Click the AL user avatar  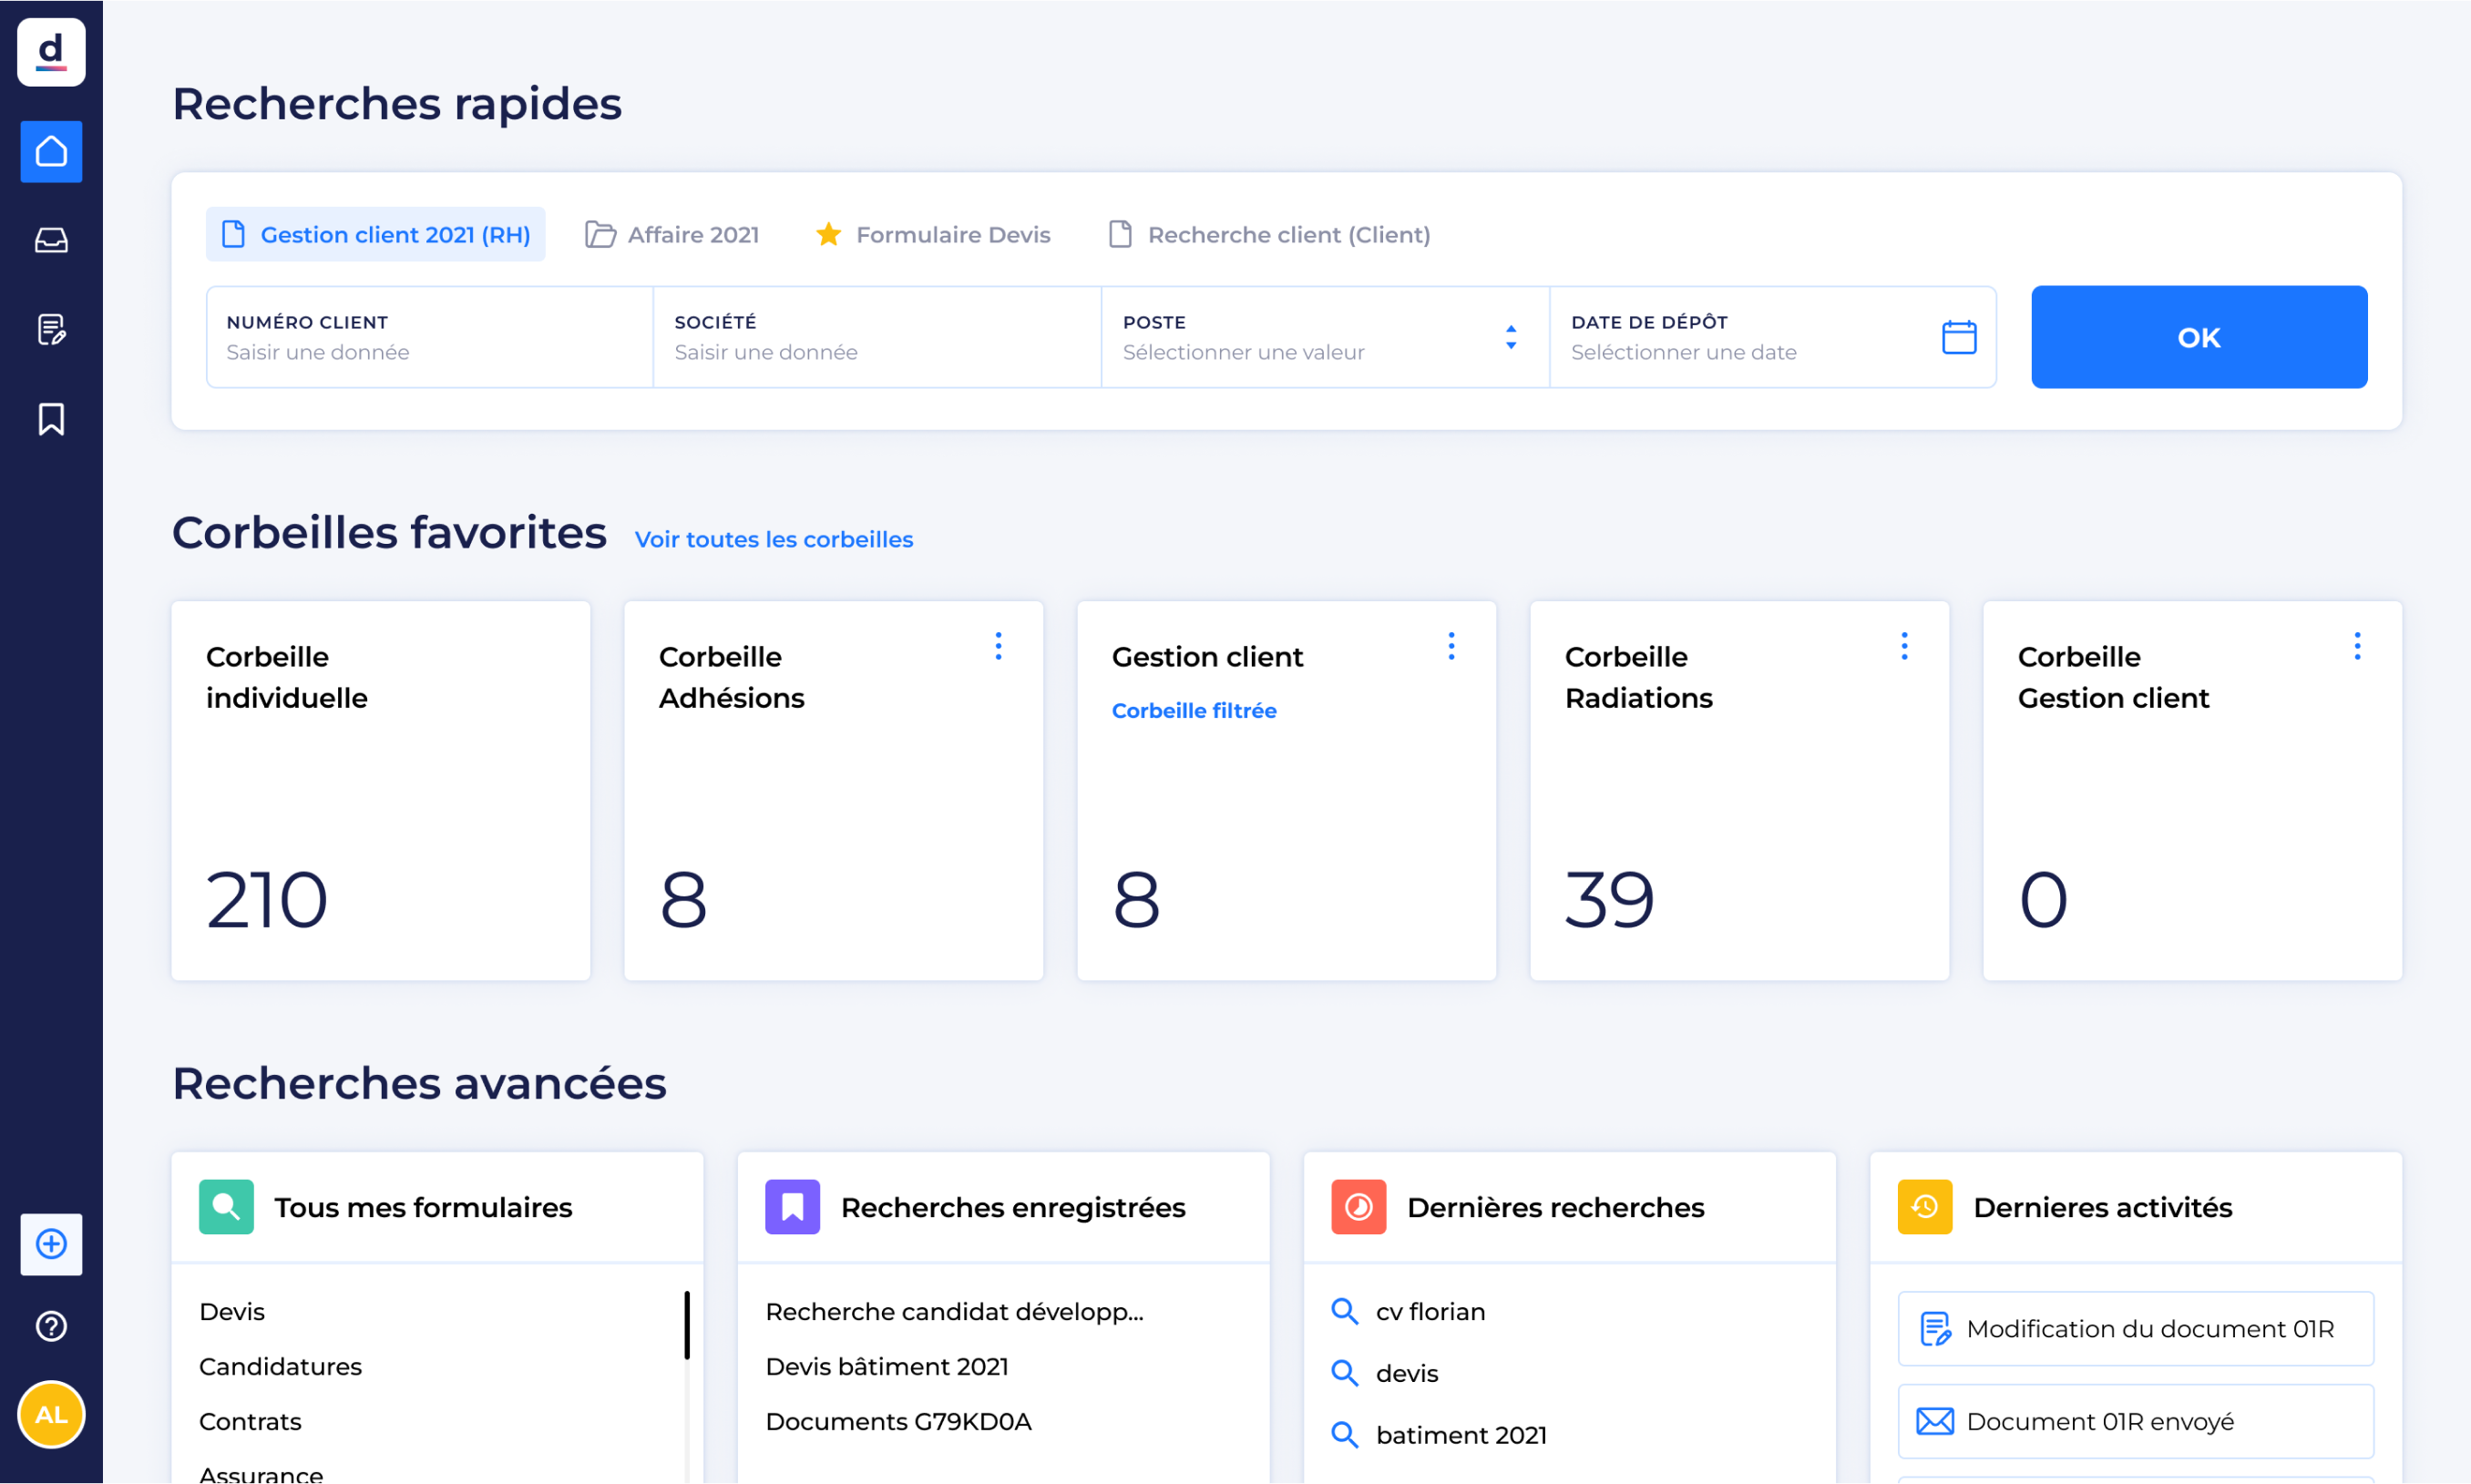51,1414
